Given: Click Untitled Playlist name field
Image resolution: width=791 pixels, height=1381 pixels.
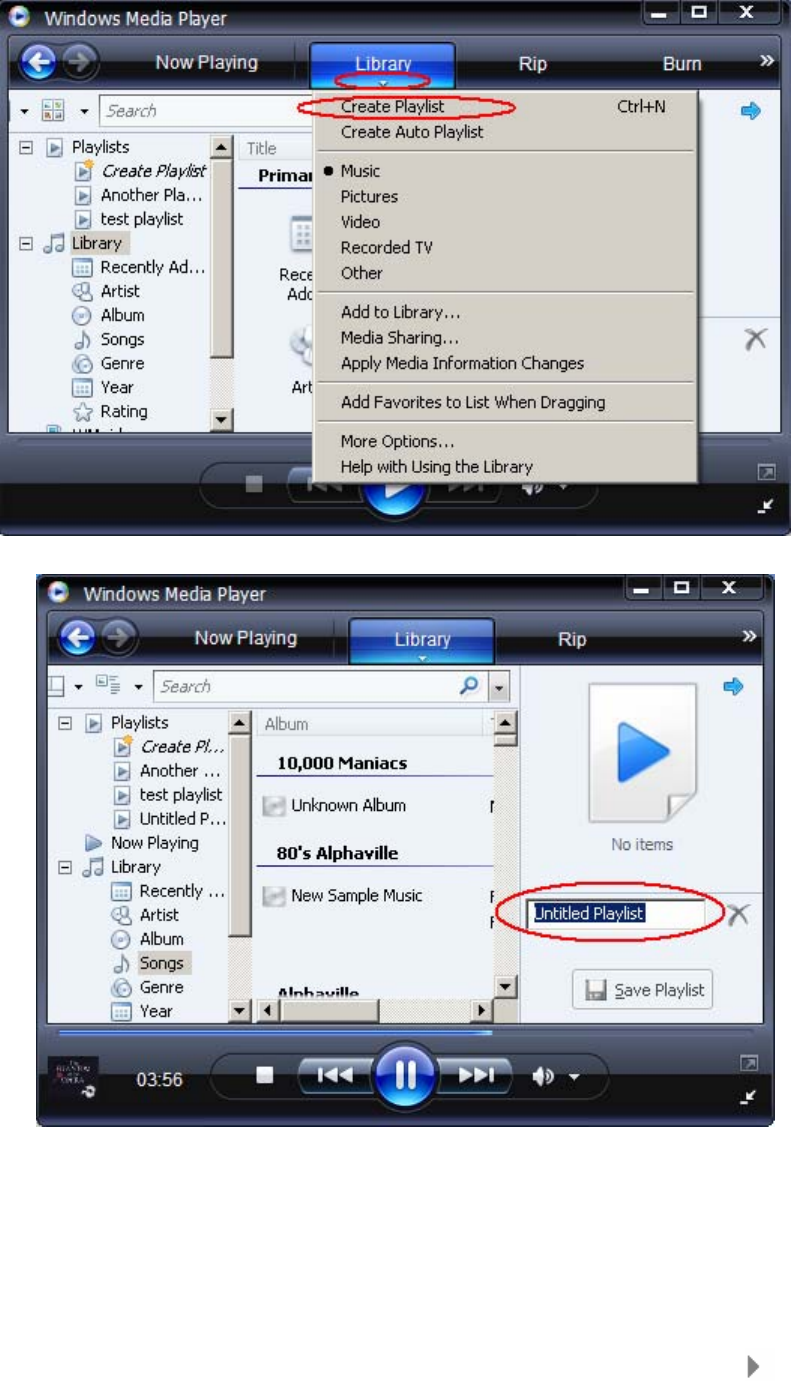Looking at the screenshot, I should 617,914.
